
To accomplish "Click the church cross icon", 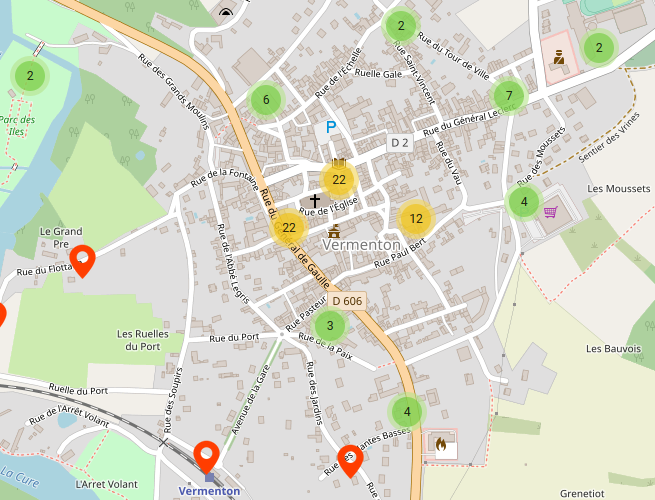I will (x=315, y=201).
